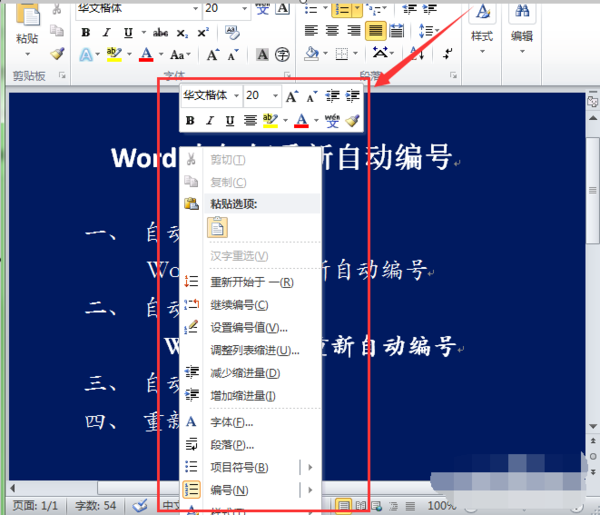Click Center on the mini toolbar
This screenshot has width=600, height=515.
[250, 121]
